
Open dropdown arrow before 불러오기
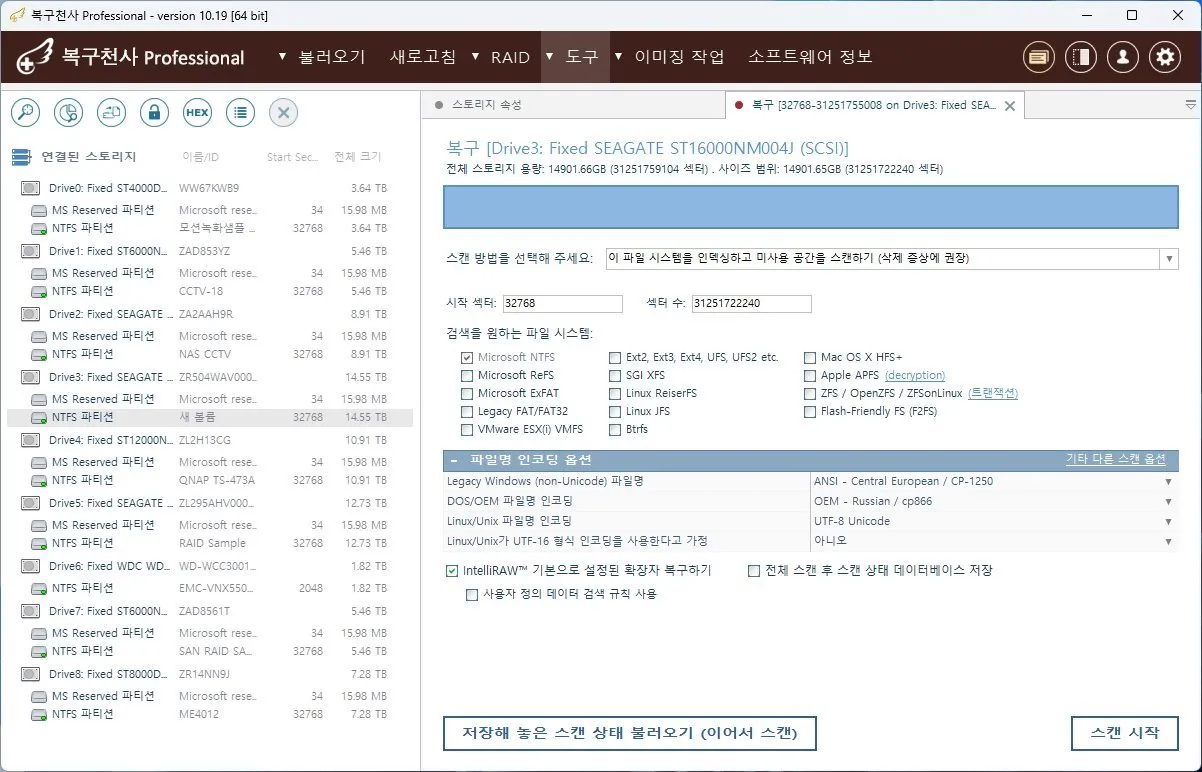click(x=283, y=57)
